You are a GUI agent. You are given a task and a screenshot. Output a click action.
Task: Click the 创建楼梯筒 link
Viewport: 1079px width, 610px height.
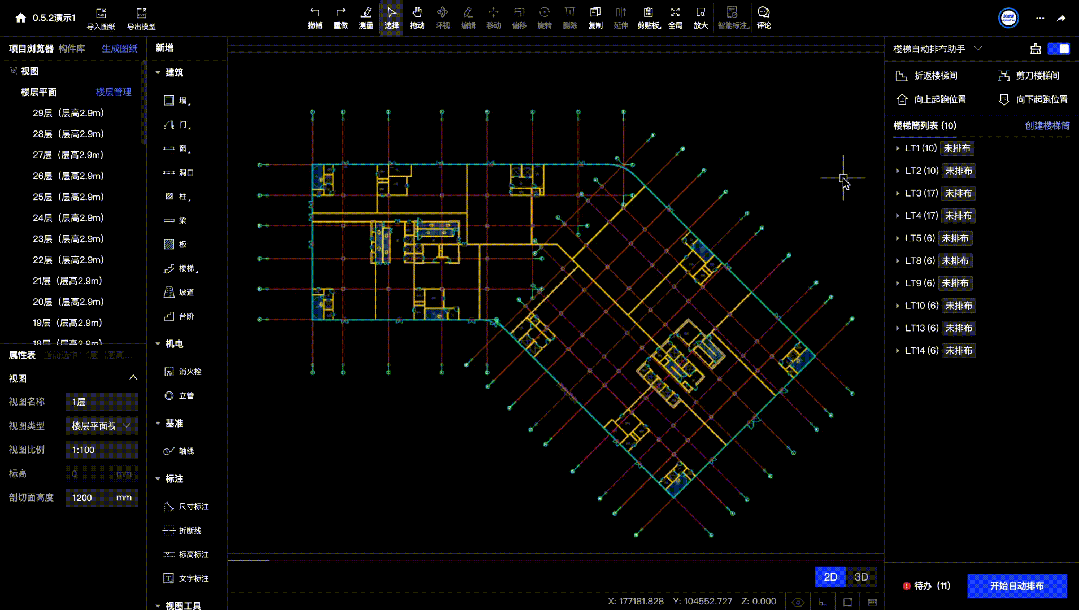click(1047, 126)
